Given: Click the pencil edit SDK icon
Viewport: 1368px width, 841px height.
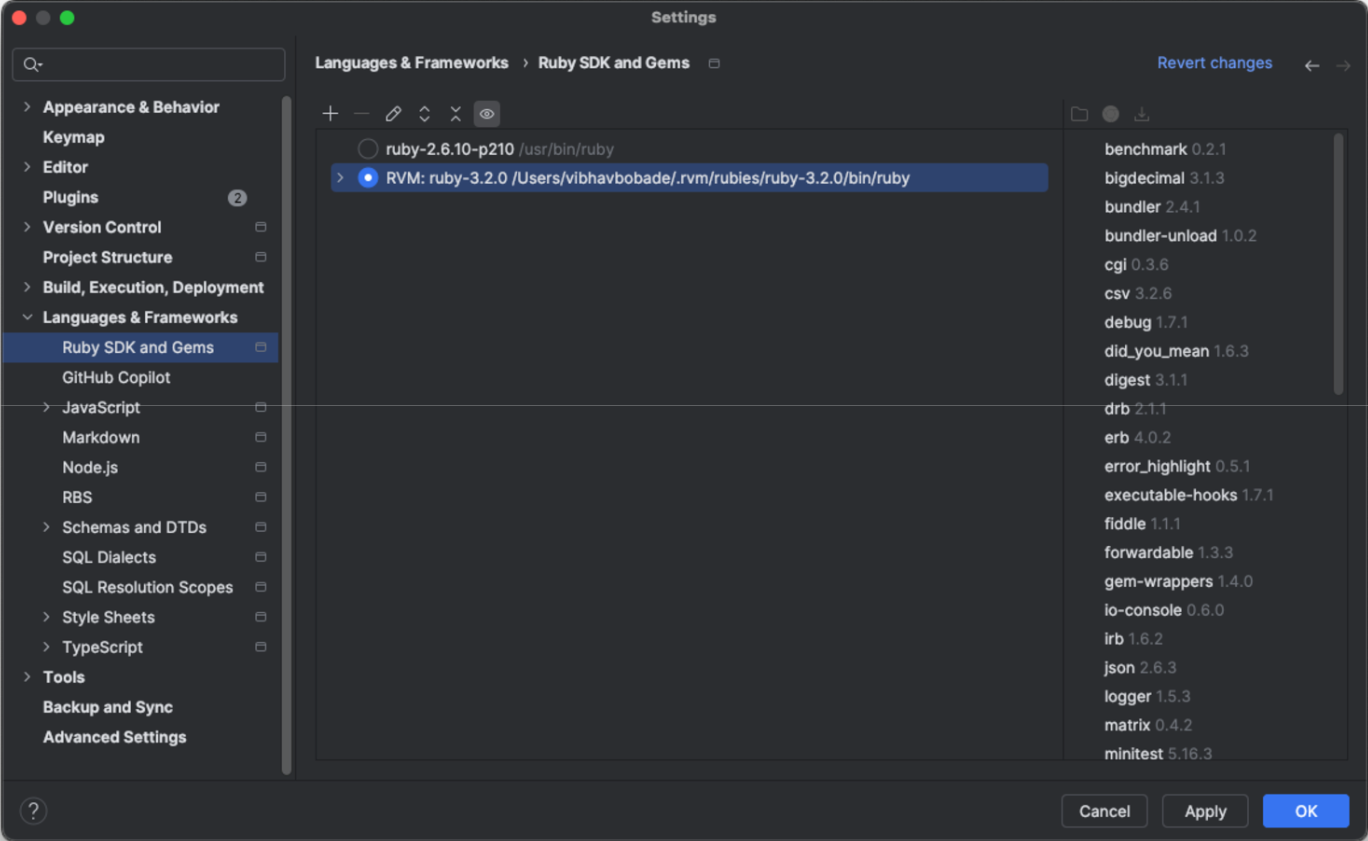Looking at the screenshot, I should pos(393,114).
